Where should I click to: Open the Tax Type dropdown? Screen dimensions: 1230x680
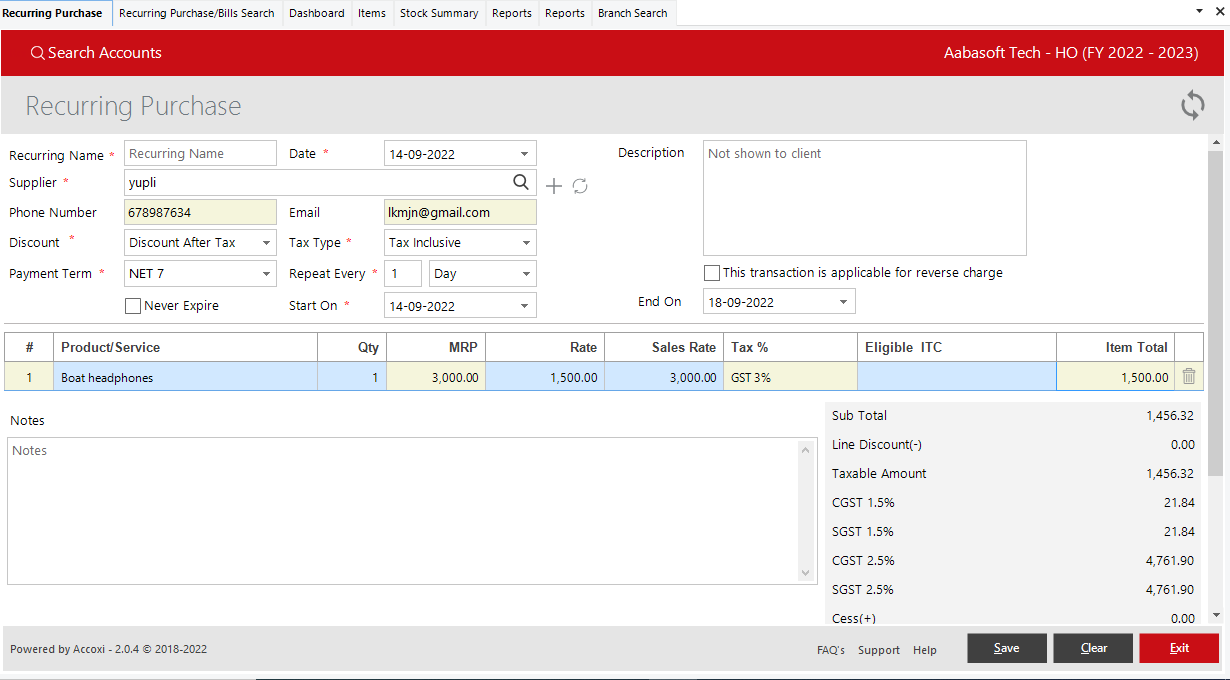coord(526,243)
